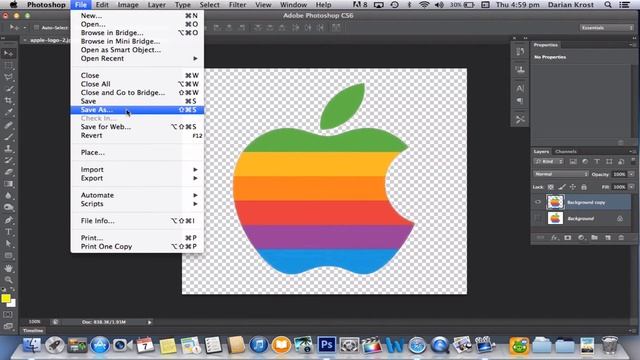Delete layer trash icon in Layers panel

[x=621, y=238]
